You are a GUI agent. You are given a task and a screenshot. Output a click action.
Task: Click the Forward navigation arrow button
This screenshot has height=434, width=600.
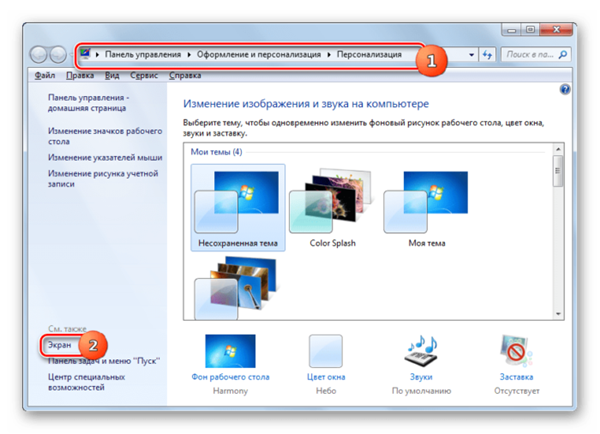point(58,54)
